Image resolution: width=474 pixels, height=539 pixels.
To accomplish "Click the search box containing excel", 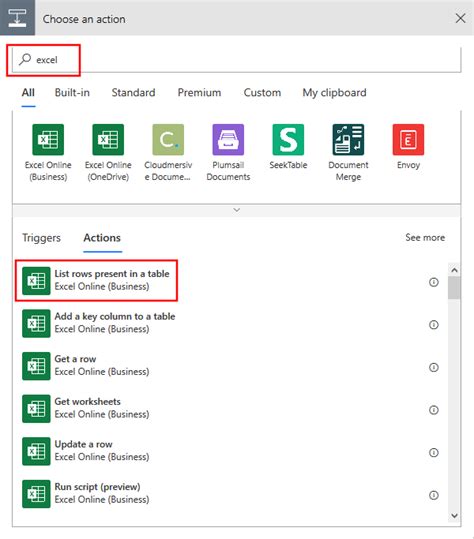I will click(236, 60).
